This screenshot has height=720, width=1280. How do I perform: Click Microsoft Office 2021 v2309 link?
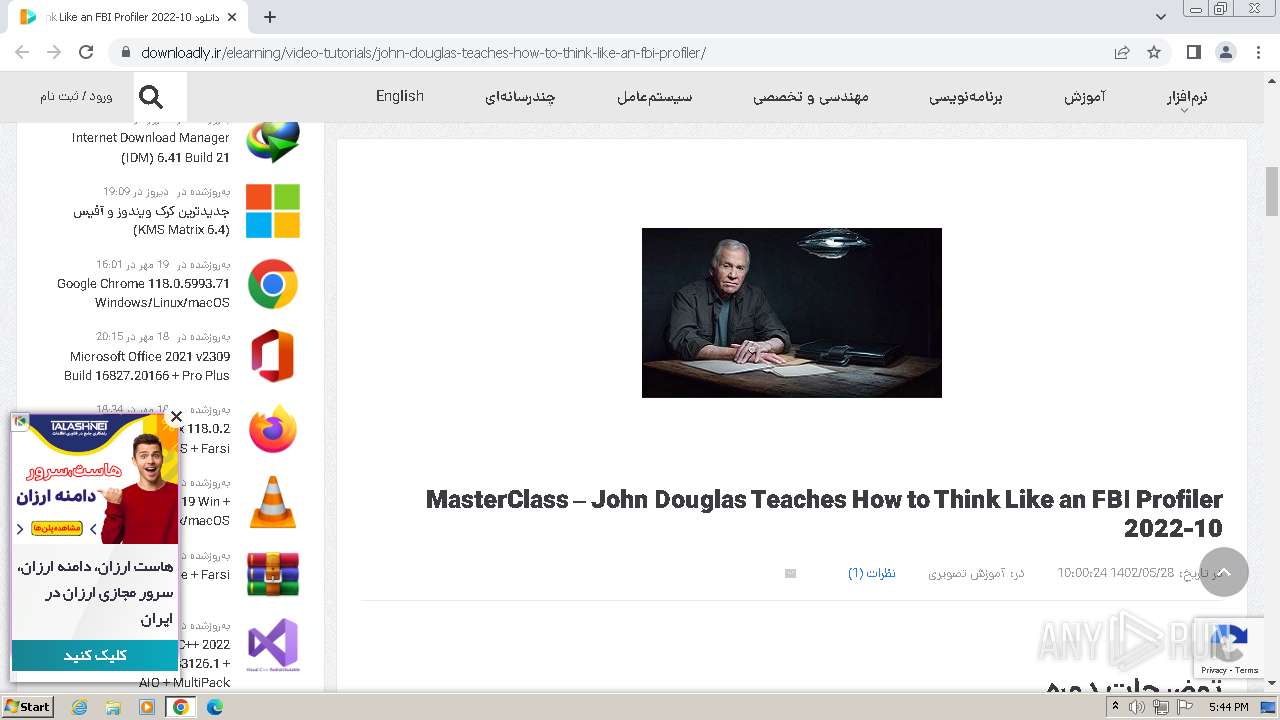148,366
